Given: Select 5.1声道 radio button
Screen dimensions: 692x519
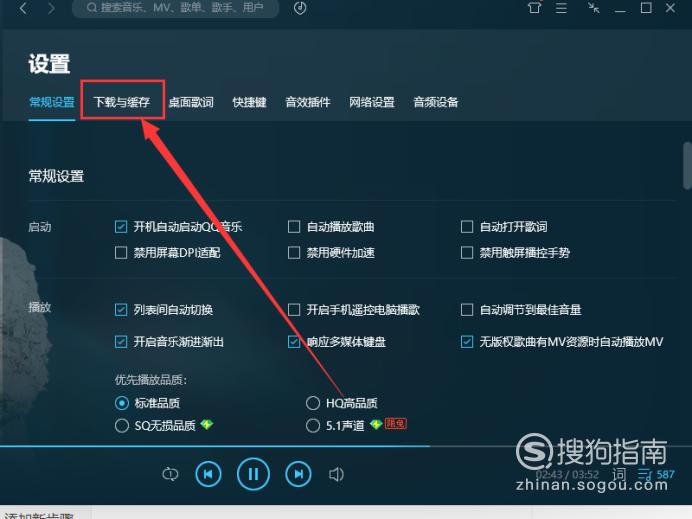Looking at the screenshot, I should pyautogui.click(x=313, y=426).
